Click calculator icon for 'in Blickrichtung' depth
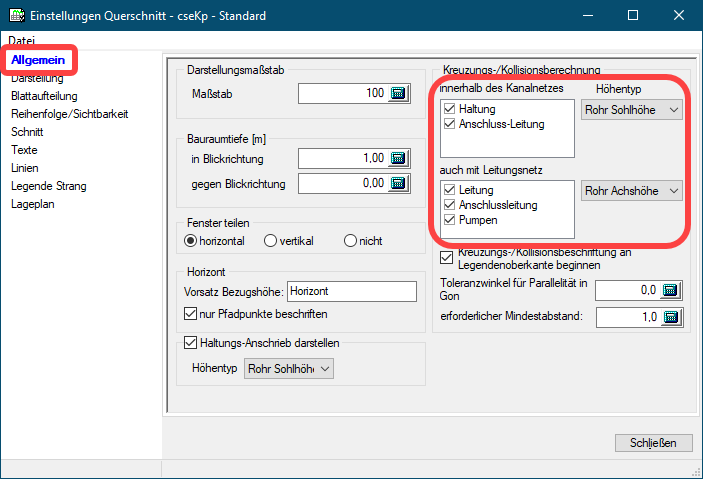The width and height of the screenshot is (703, 479). 399,158
